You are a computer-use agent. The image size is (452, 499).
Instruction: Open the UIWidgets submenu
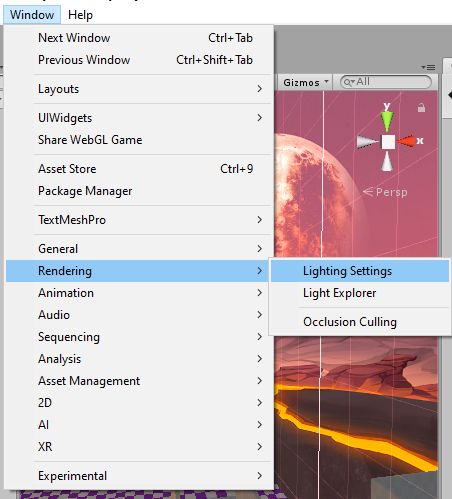click(x=139, y=118)
